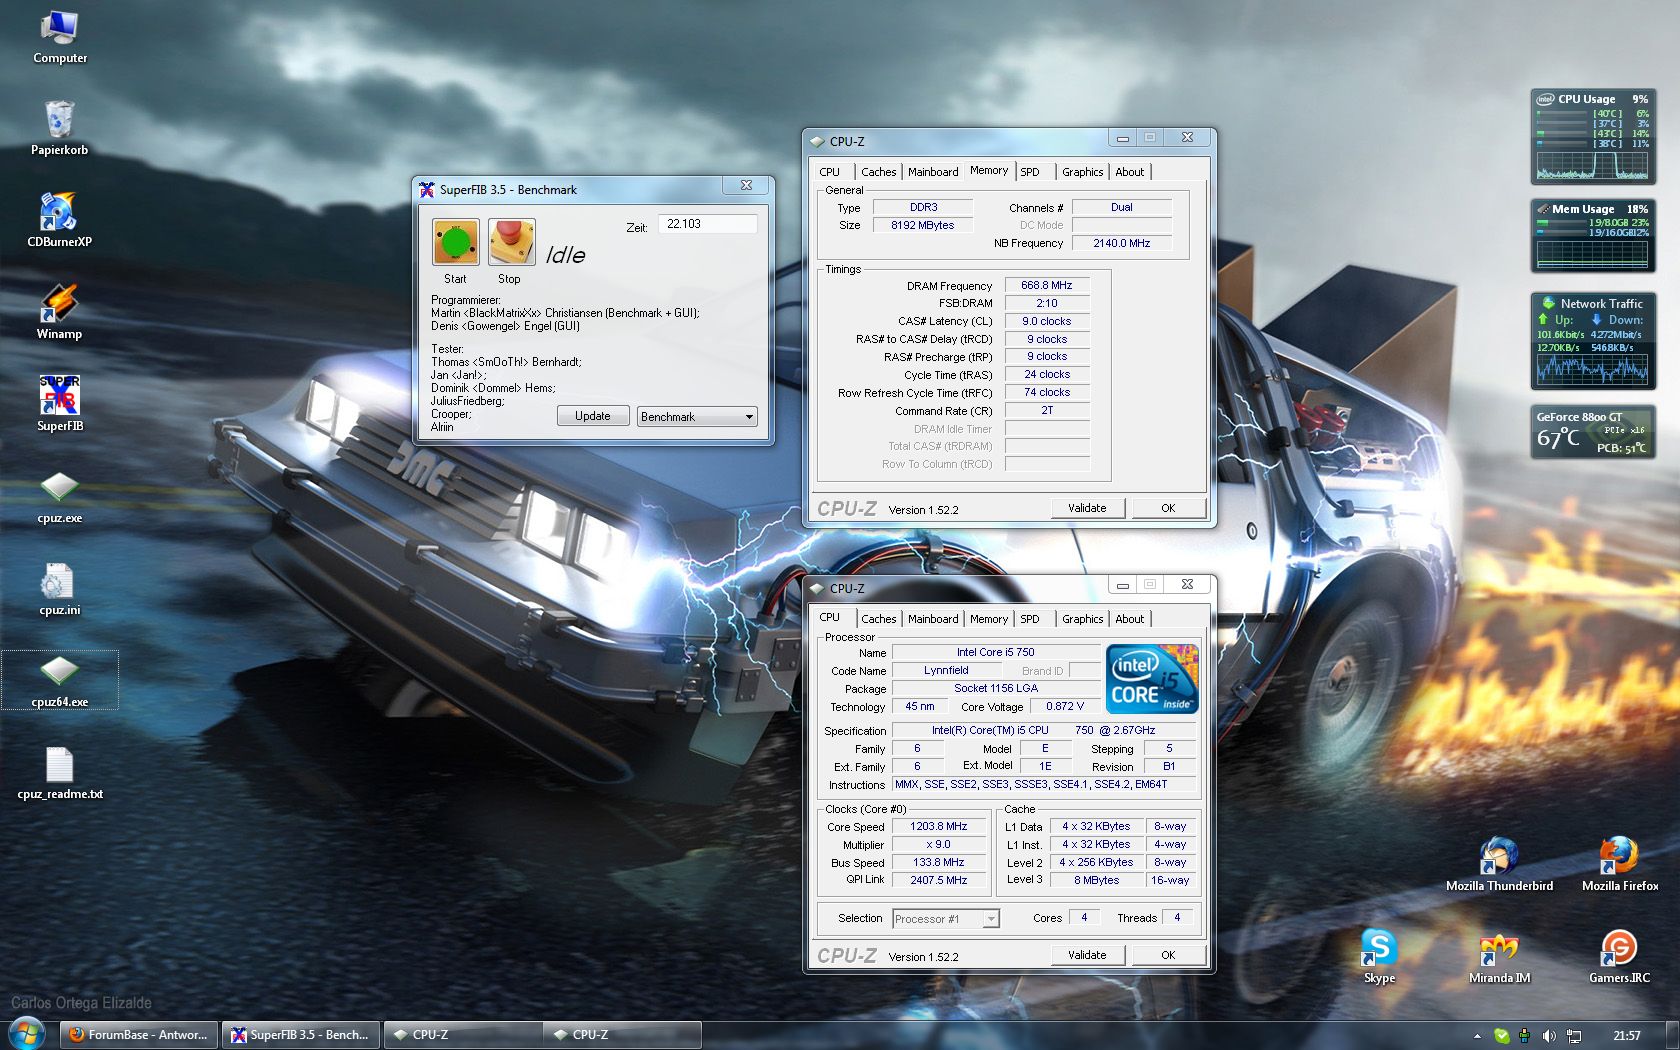Click the memory Size value 8192 MBytes

click(x=922, y=225)
